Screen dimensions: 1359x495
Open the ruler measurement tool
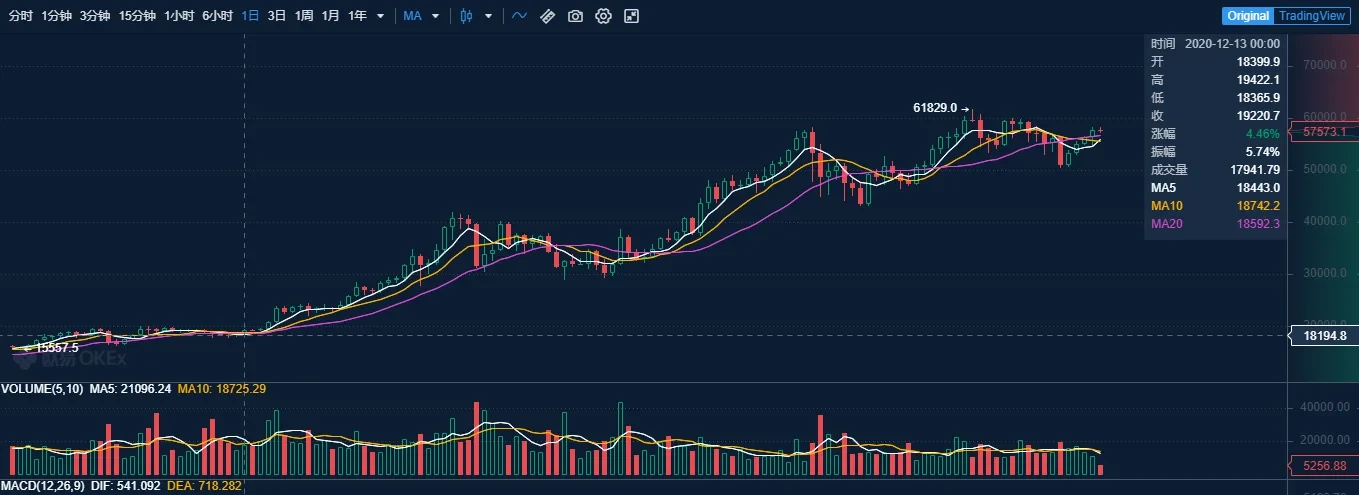tap(547, 16)
